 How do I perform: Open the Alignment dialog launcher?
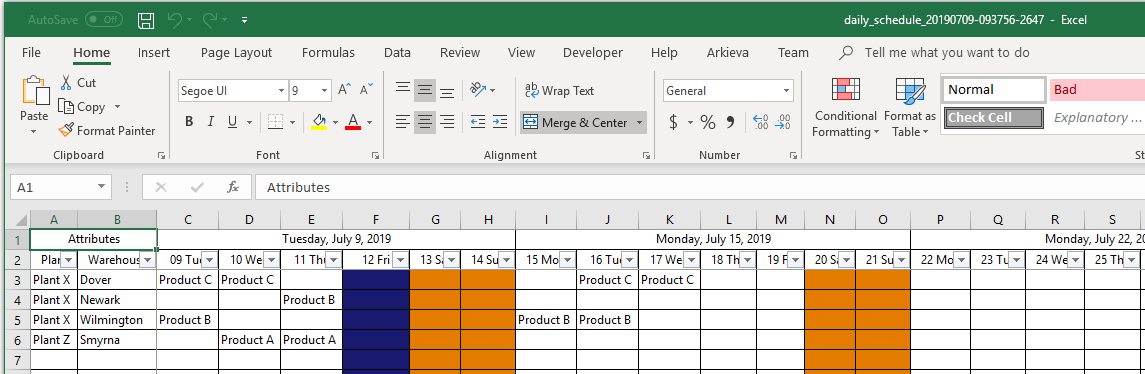coord(646,155)
